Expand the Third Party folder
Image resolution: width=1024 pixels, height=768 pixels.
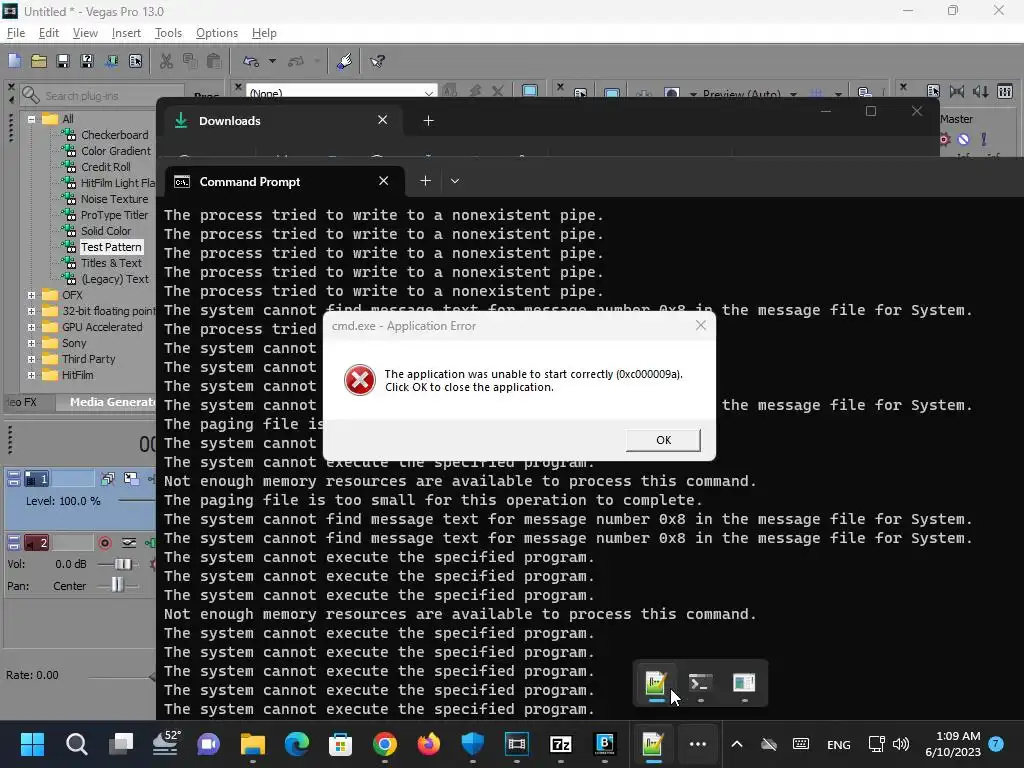point(31,359)
